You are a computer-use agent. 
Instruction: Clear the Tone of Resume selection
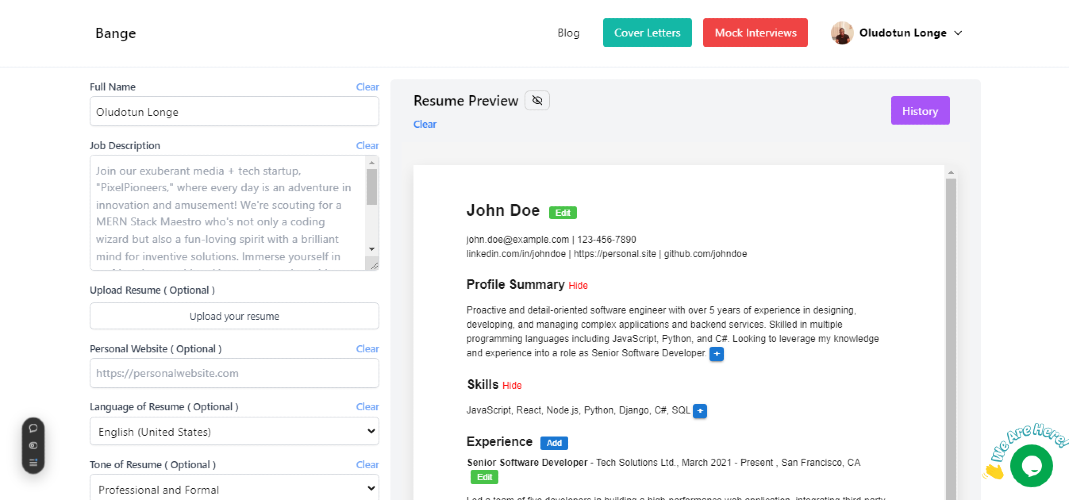367,465
